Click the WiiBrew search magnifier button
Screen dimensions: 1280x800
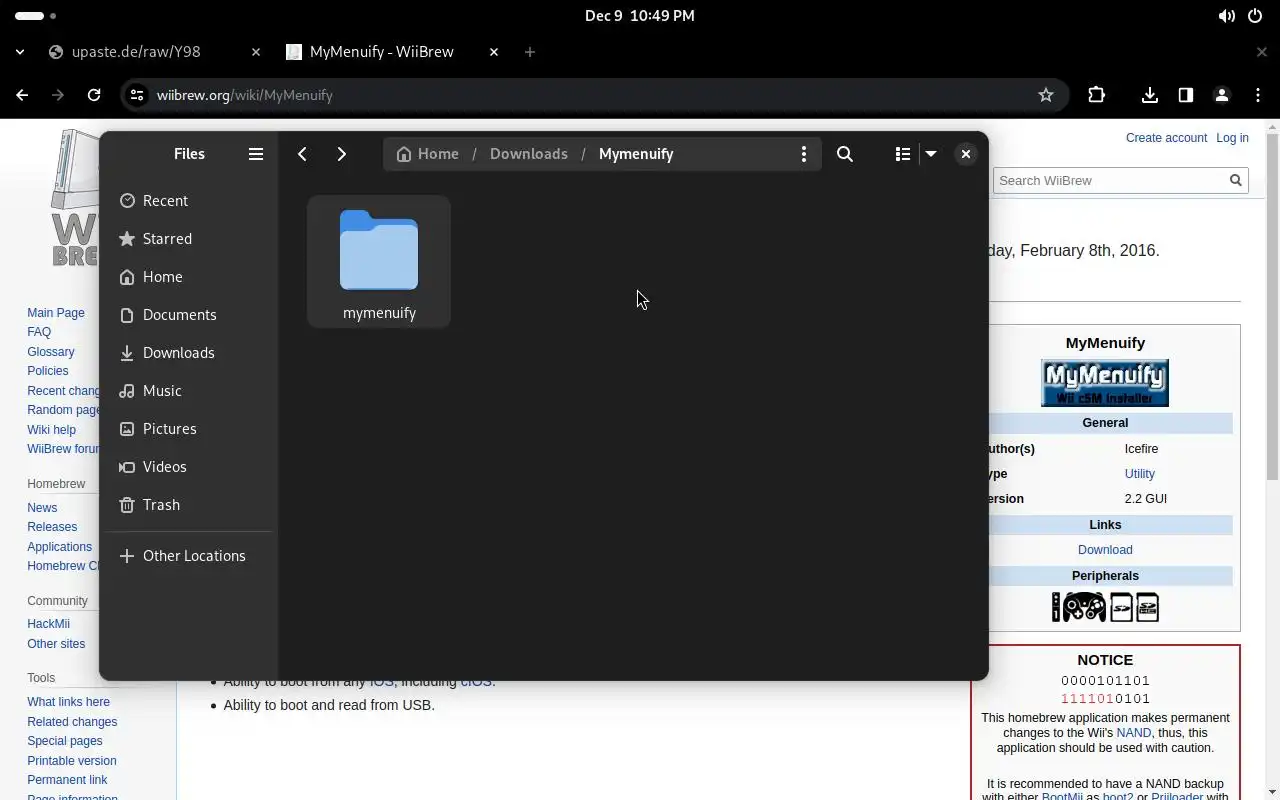click(x=1236, y=180)
